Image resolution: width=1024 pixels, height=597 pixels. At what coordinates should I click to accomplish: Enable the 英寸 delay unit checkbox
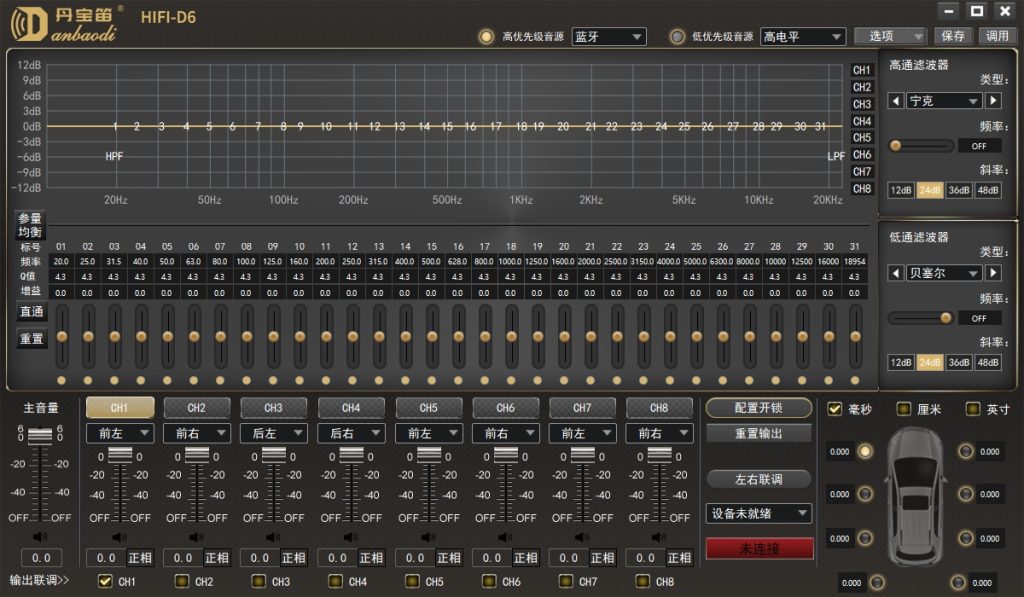pyautogui.click(x=973, y=409)
